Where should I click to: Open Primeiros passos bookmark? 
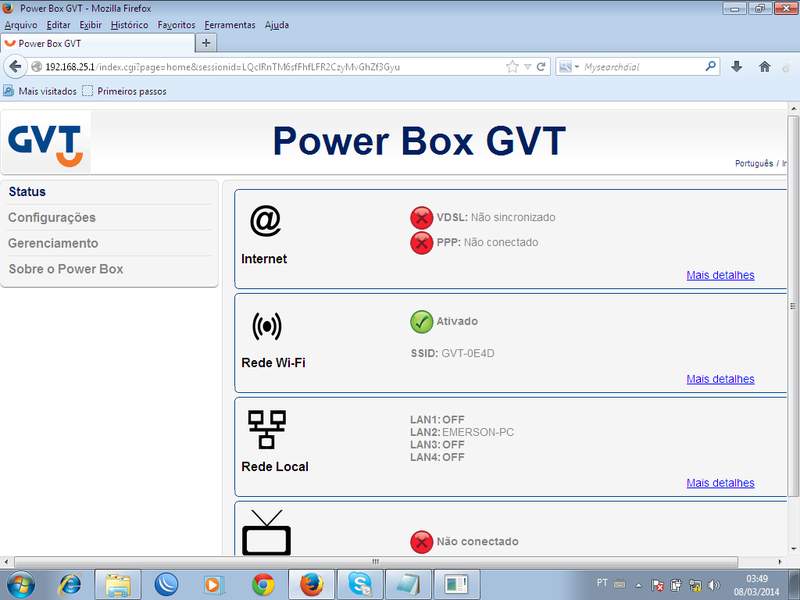click(x=124, y=91)
